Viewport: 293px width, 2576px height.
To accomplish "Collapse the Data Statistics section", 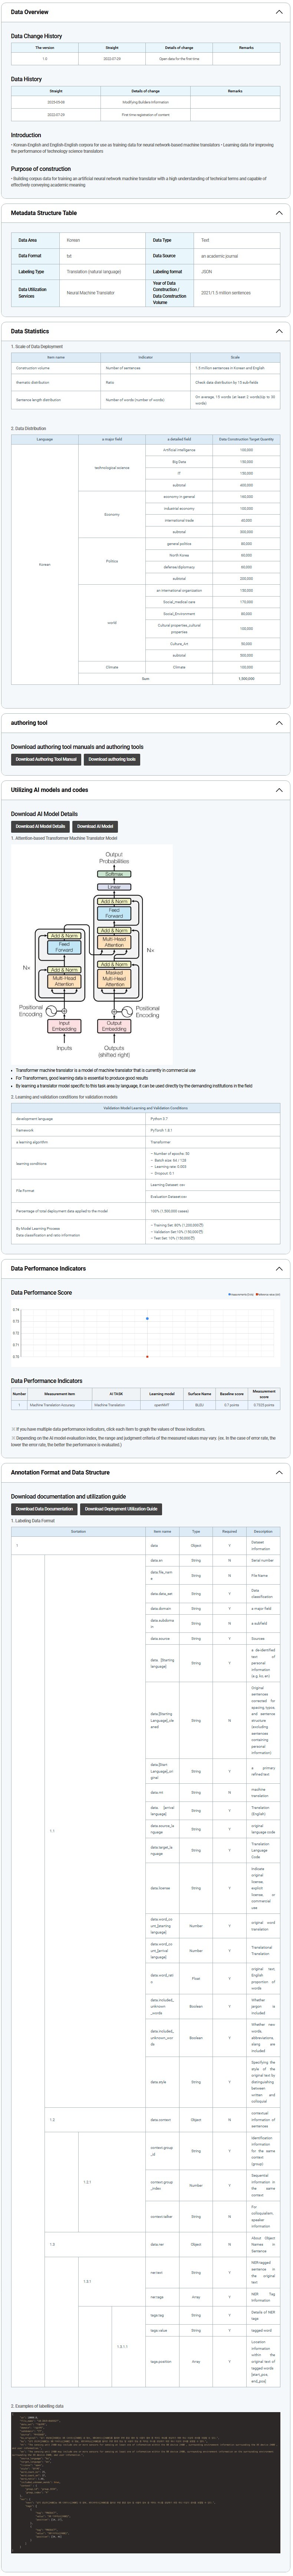I will (279, 331).
